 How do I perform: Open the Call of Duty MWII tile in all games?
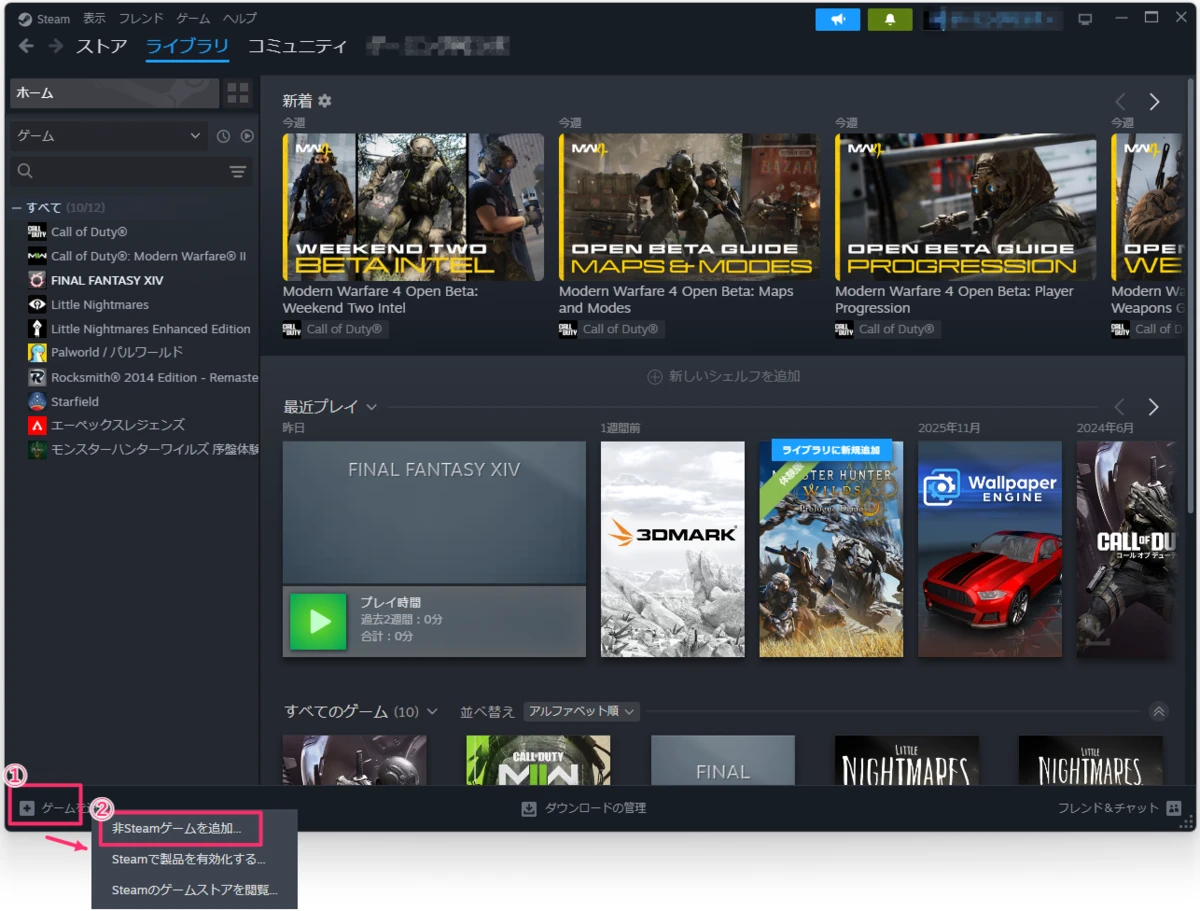click(538, 760)
